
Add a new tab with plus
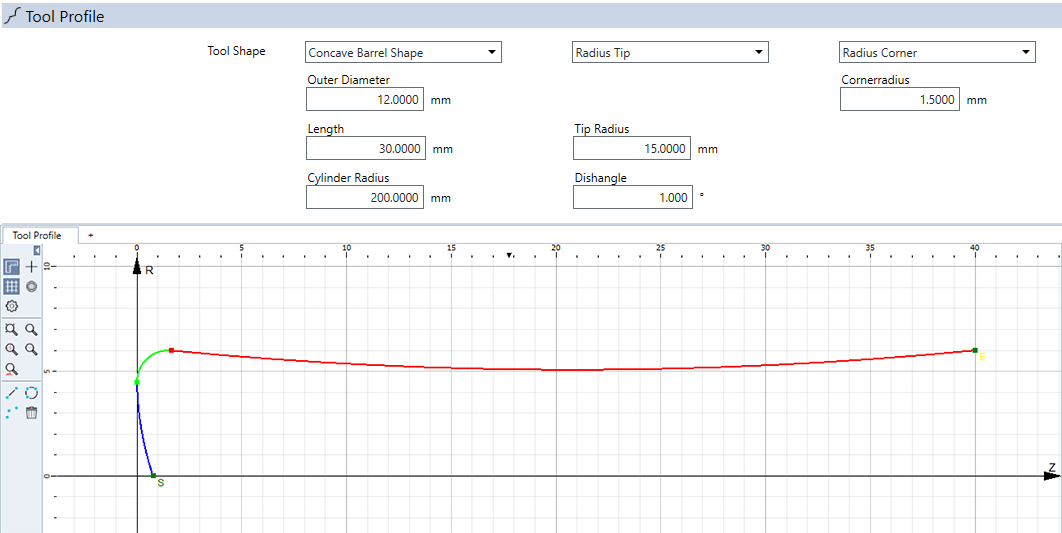(x=91, y=235)
